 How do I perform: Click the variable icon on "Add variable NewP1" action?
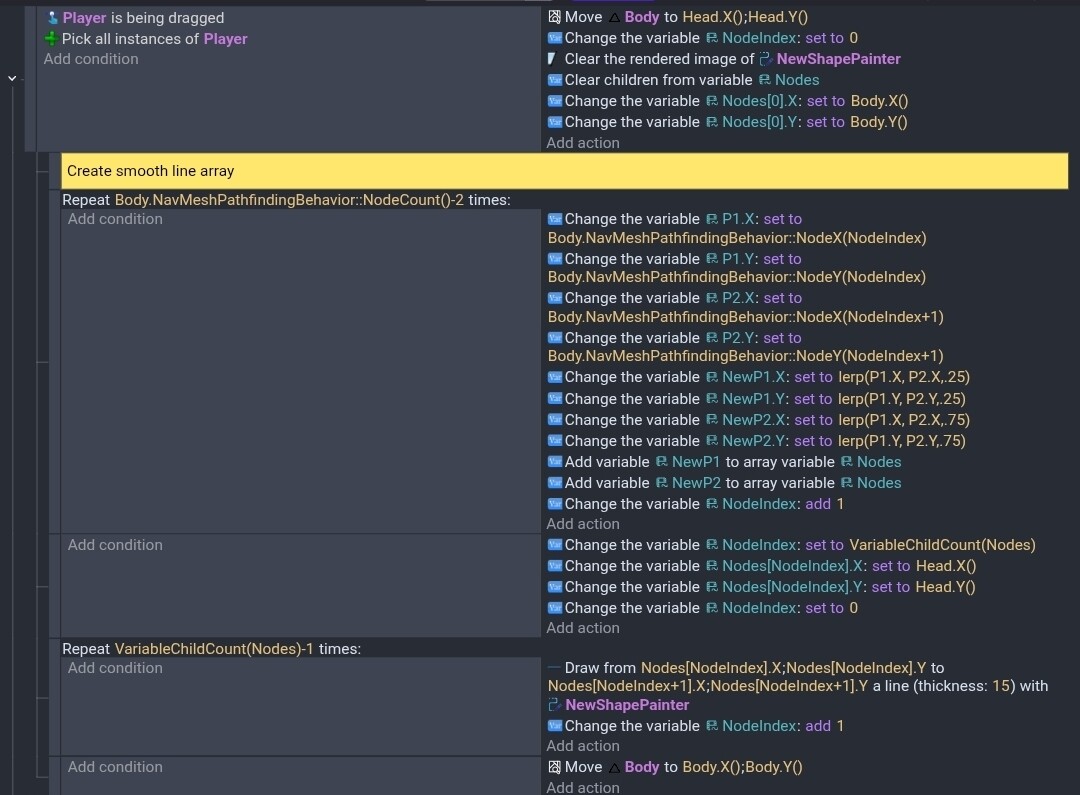[555, 462]
